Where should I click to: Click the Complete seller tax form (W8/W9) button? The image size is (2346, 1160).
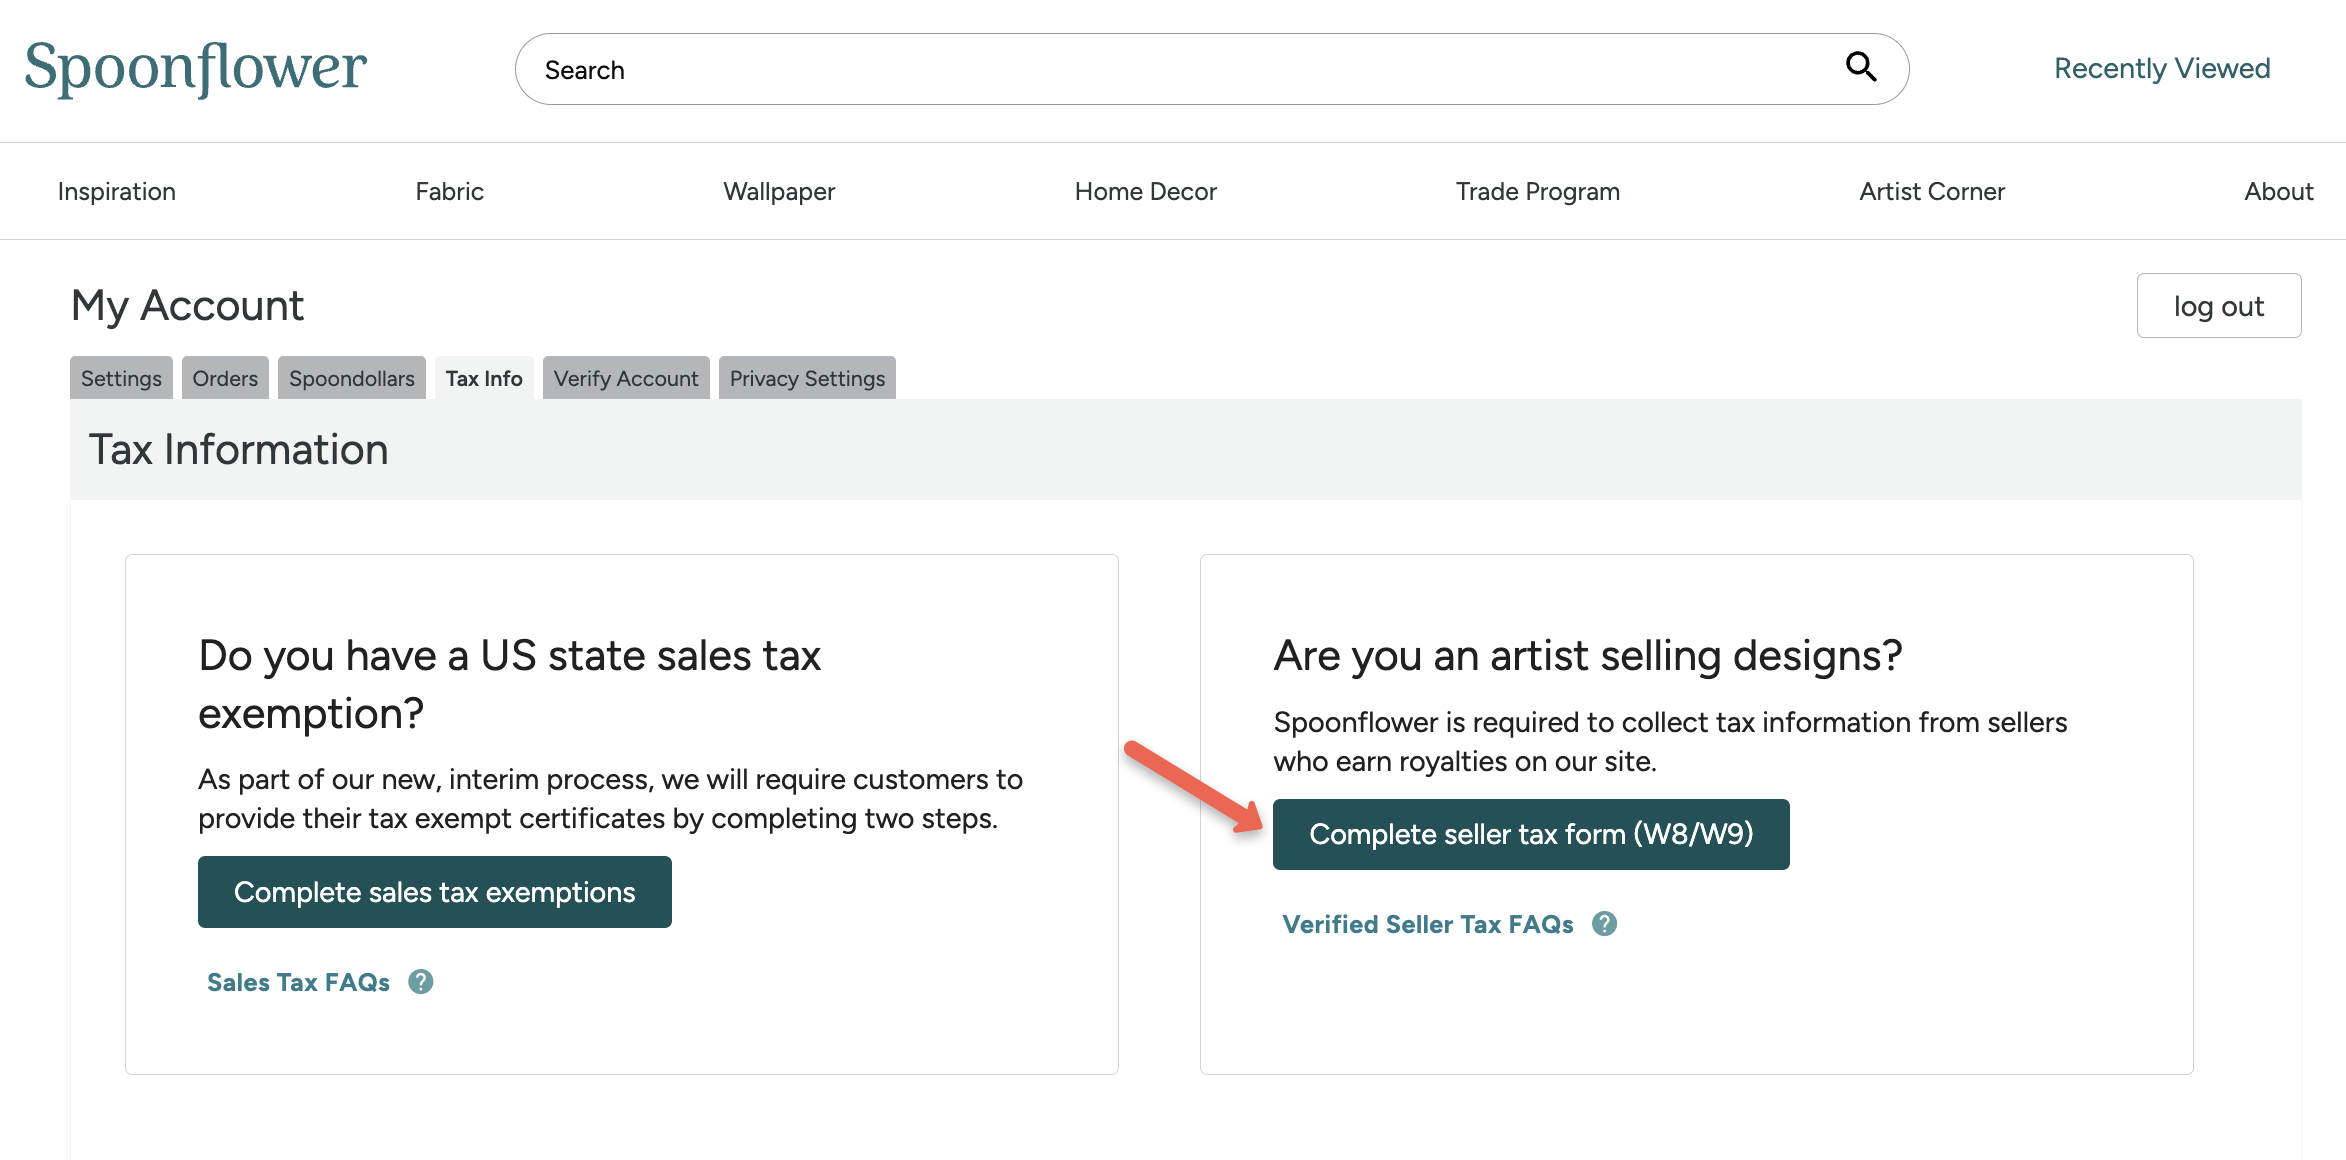point(1531,833)
